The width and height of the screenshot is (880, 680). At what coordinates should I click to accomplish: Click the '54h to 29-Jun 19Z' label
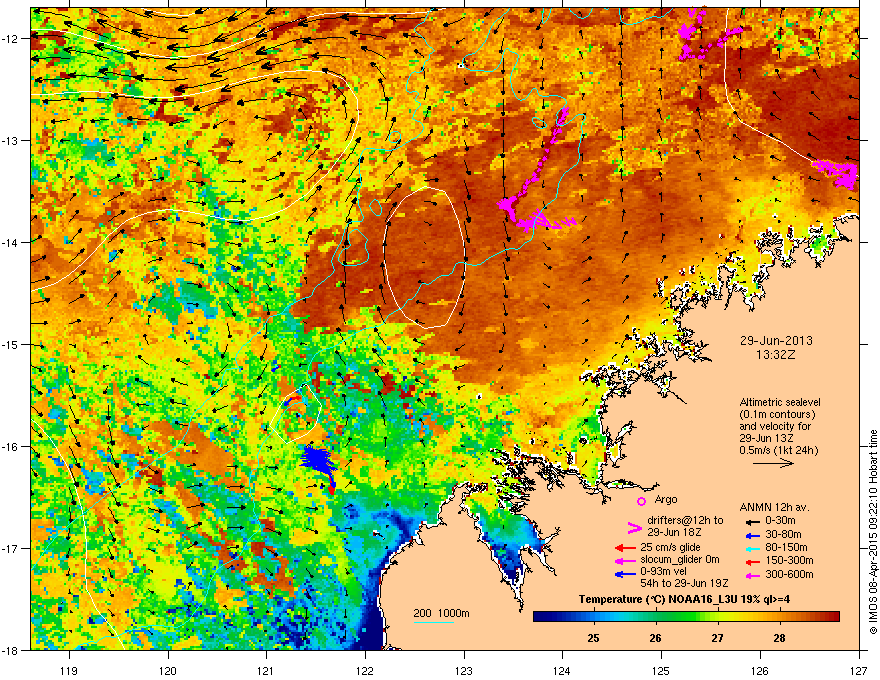click(x=684, y=583)
